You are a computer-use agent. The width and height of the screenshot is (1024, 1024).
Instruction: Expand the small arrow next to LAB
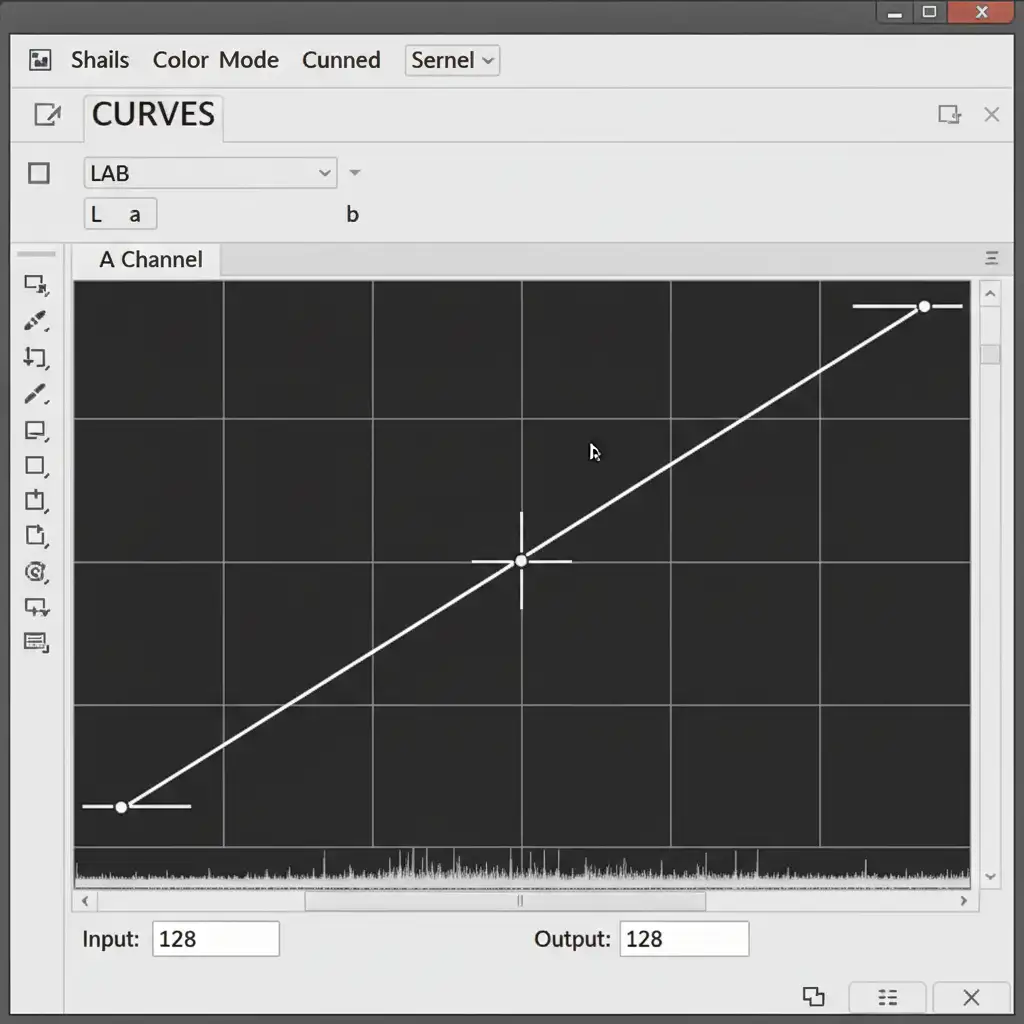[354, 173]
